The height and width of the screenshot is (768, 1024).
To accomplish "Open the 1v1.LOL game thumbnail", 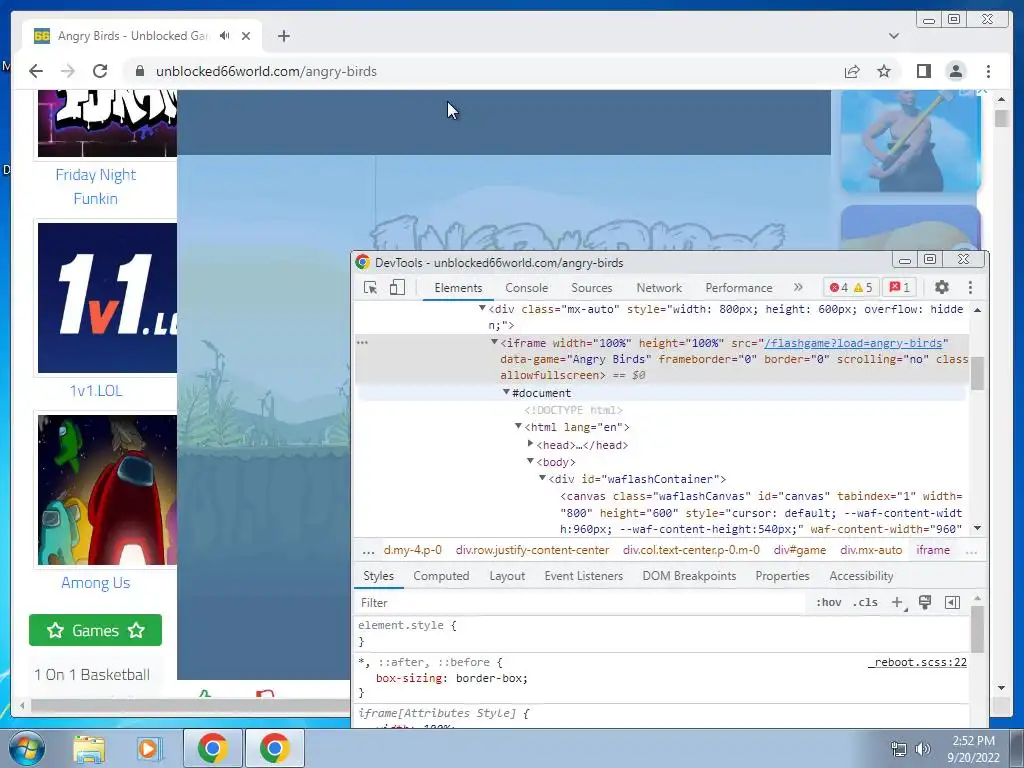I will (107, 298).
